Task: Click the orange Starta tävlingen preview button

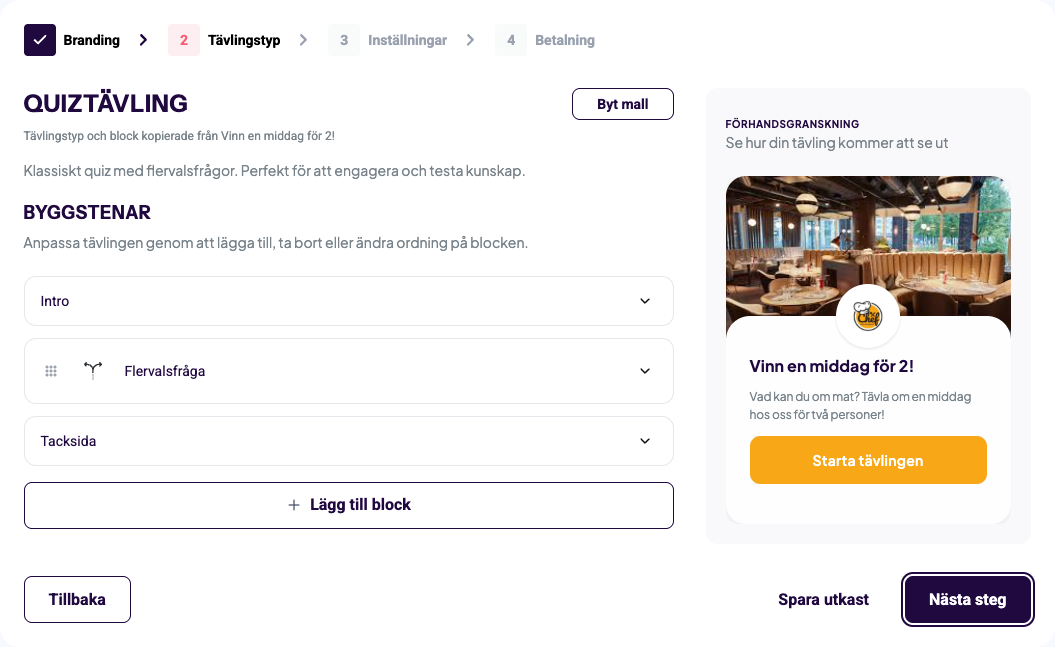Action: (868, 460)
